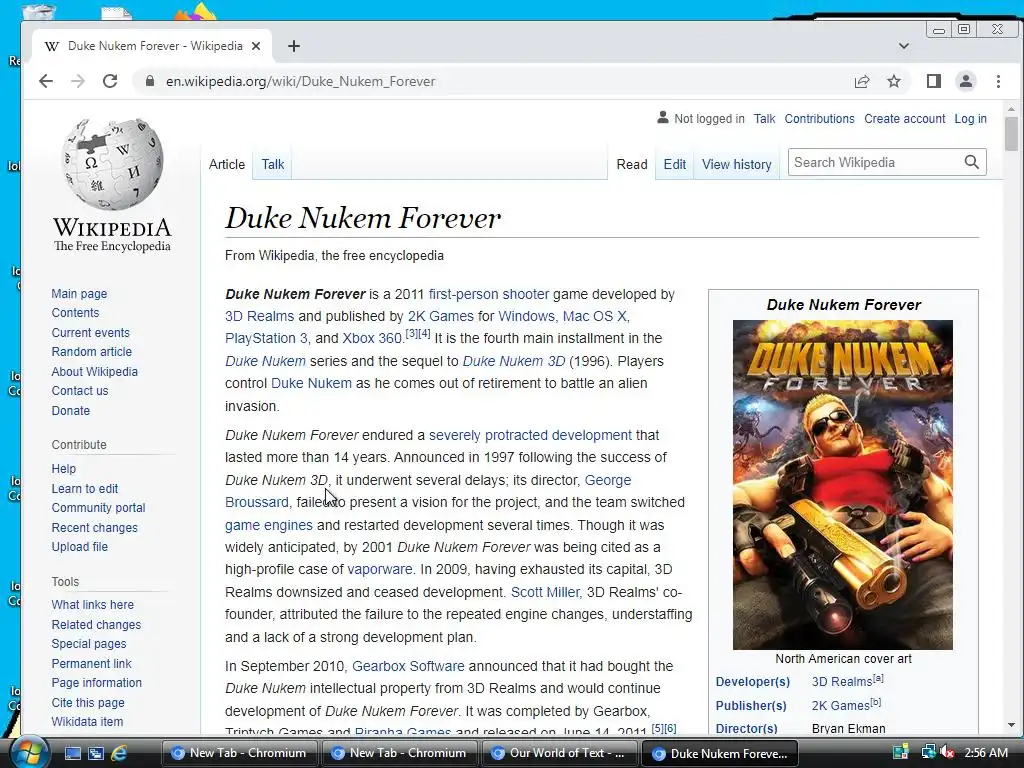This screenshot has width=1024, height=768.
Task: Click the Donate sidebar link
Action: click(x=71, y=411)
